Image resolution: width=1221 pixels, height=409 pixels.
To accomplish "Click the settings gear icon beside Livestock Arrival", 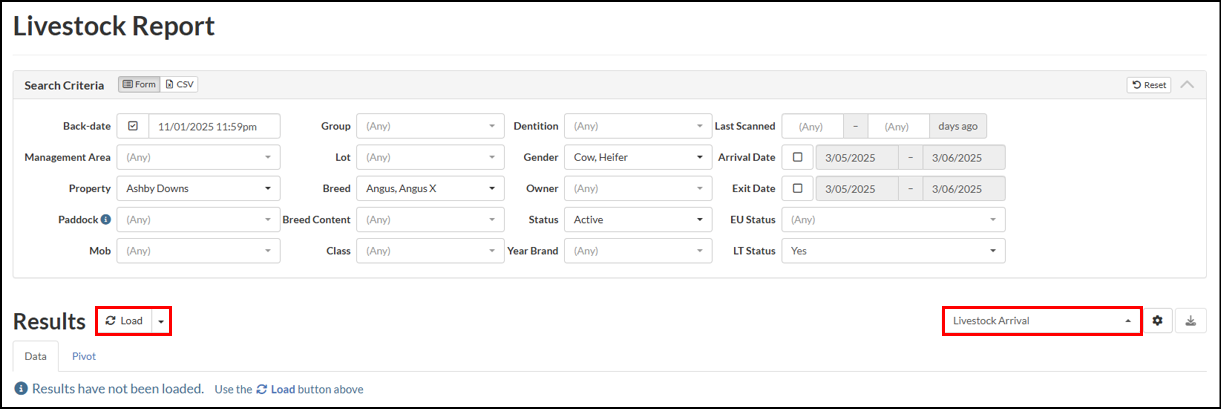I will click(x=1158, y=321).
